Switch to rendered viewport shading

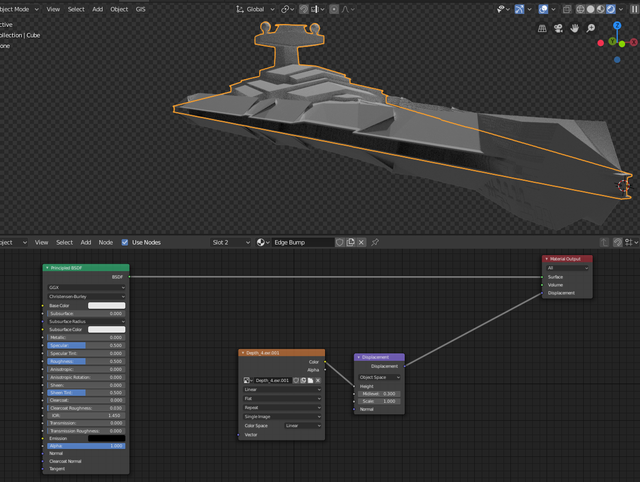(611, 9)
